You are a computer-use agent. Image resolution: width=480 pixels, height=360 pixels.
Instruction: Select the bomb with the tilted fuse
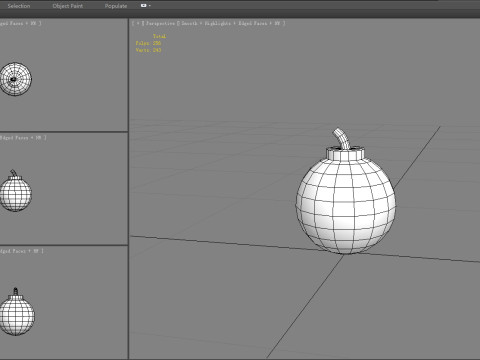click(15, 190)
